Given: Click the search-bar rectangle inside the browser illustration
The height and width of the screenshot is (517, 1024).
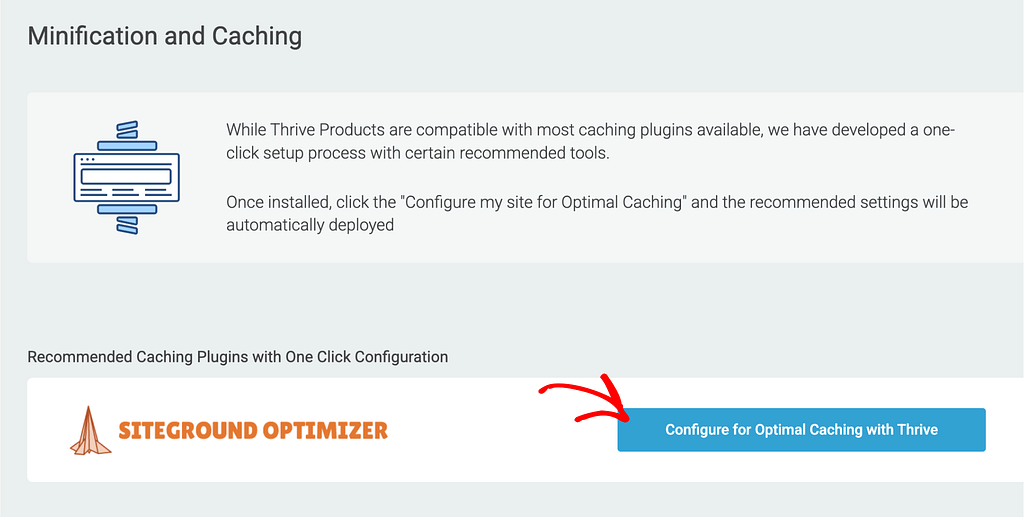Looking at the screenshot, I should coord(127,176).
